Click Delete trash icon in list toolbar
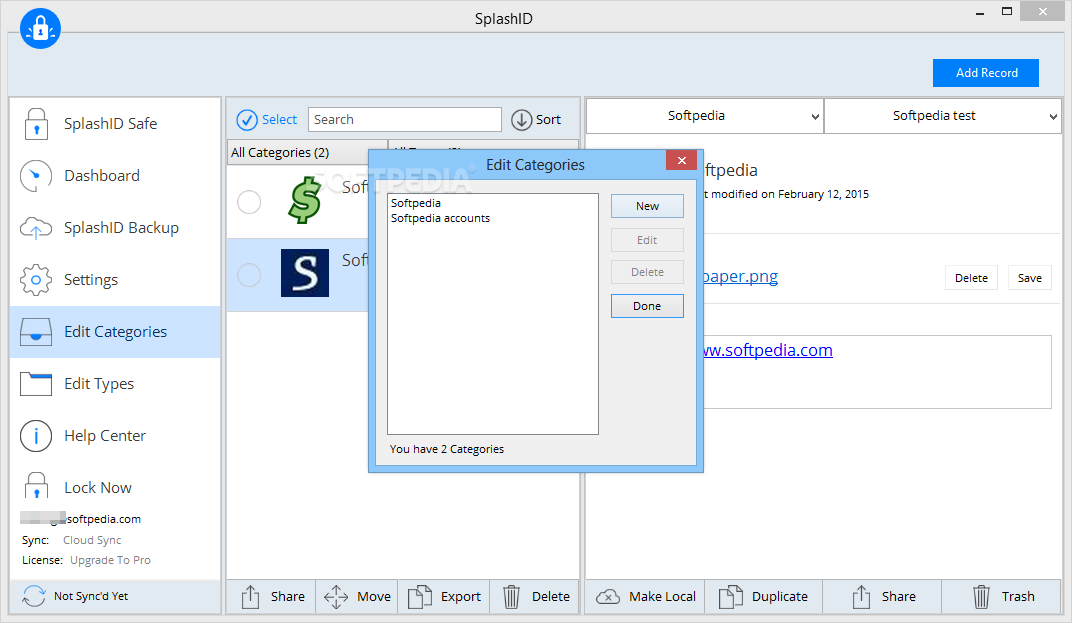Image resolution: width=1072 pixels, height=623 pixels. point(511,596)
